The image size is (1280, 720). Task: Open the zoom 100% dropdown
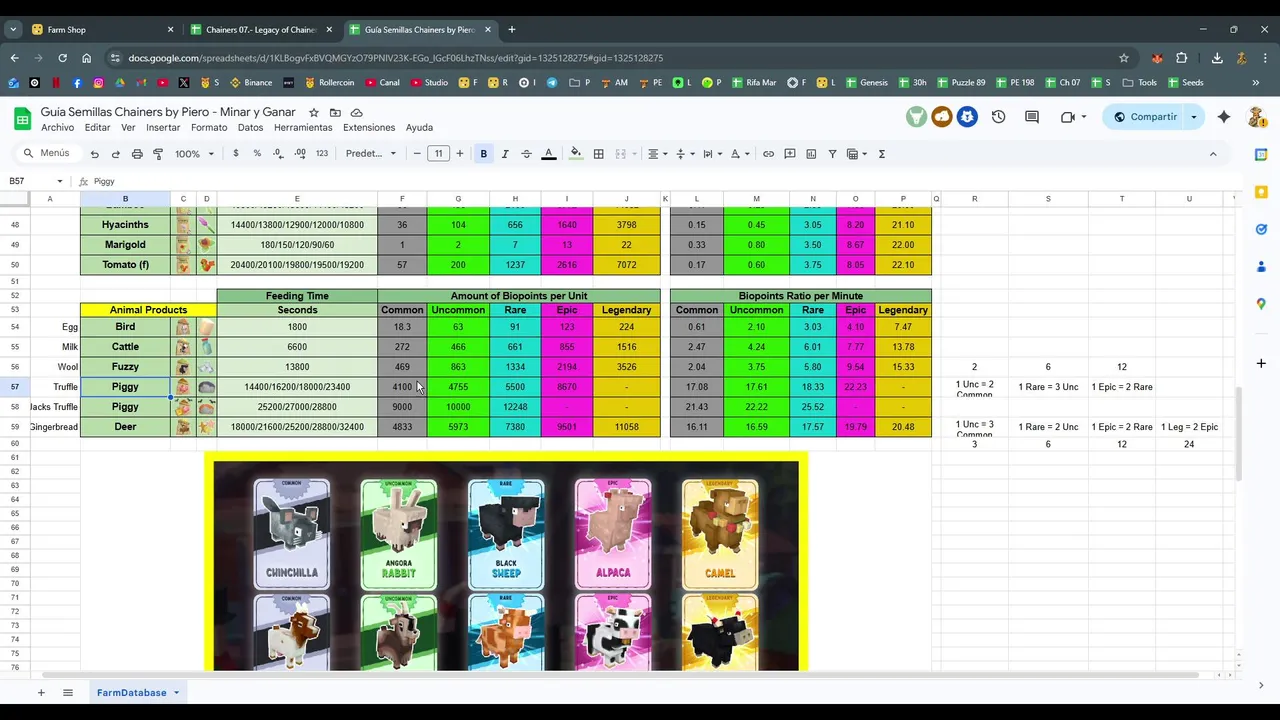195,154
